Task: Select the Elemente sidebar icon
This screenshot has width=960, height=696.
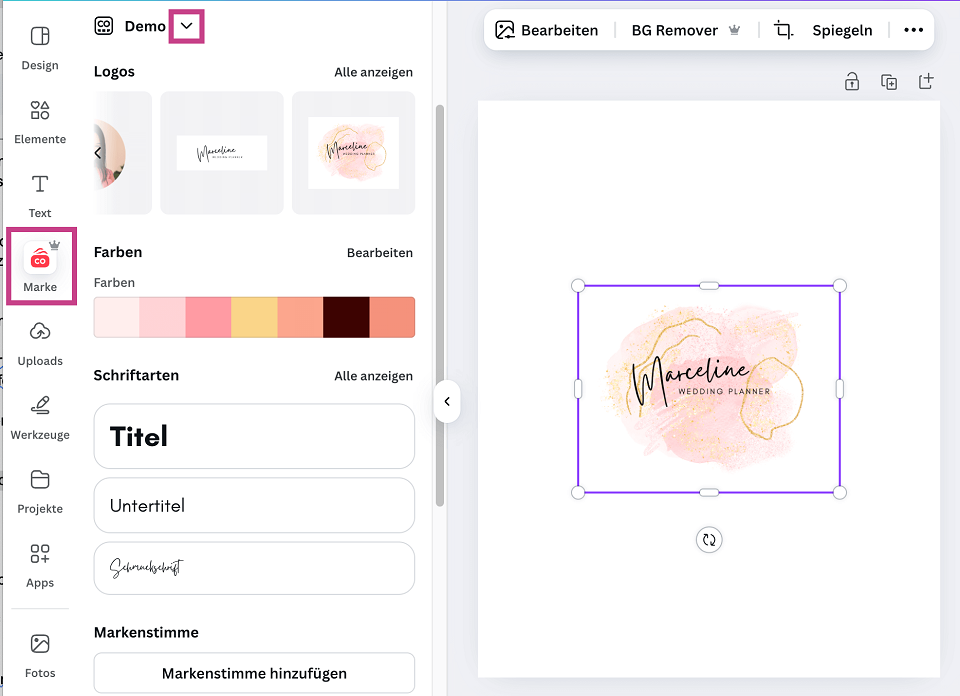Action: pyautogui.click(x=40, y=120)
